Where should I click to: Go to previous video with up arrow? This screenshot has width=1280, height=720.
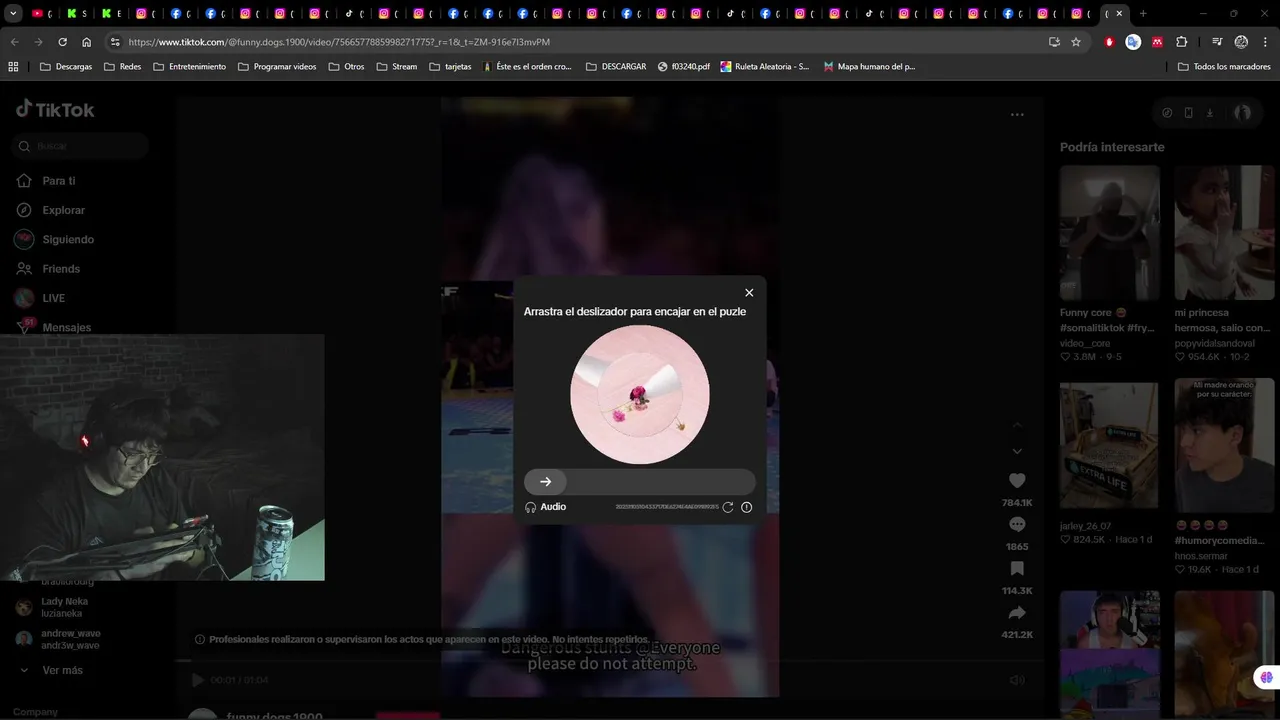tap(1017, 425)
